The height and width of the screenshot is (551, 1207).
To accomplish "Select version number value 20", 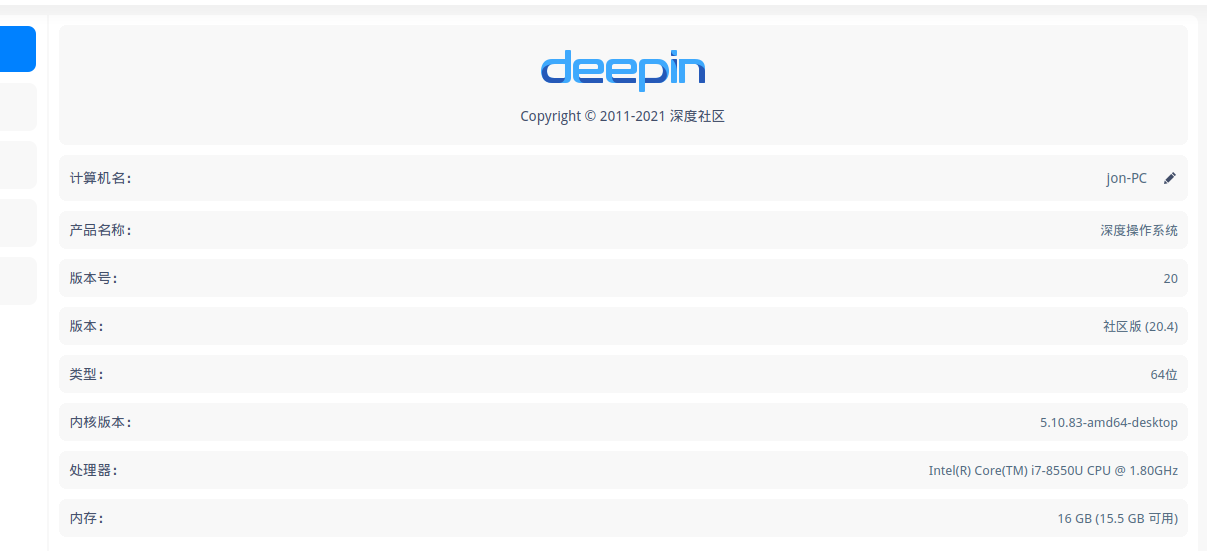I will 1170,278.
